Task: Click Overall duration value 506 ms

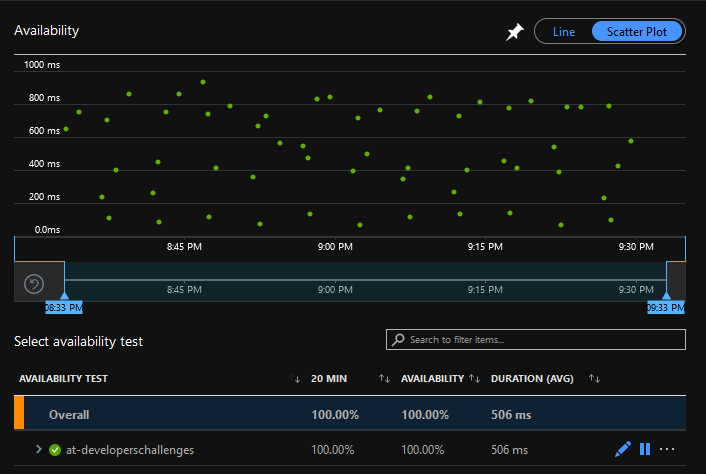Action: click(511, 415)
